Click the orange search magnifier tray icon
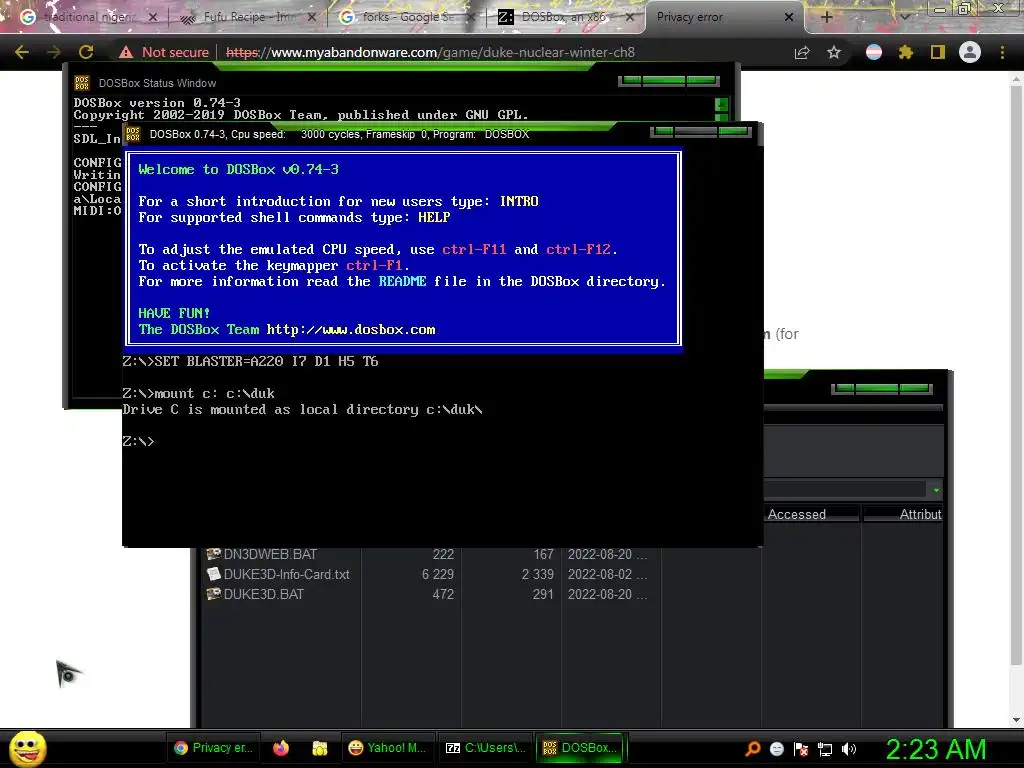The image size is (1024, 768). tap(752, 748)
